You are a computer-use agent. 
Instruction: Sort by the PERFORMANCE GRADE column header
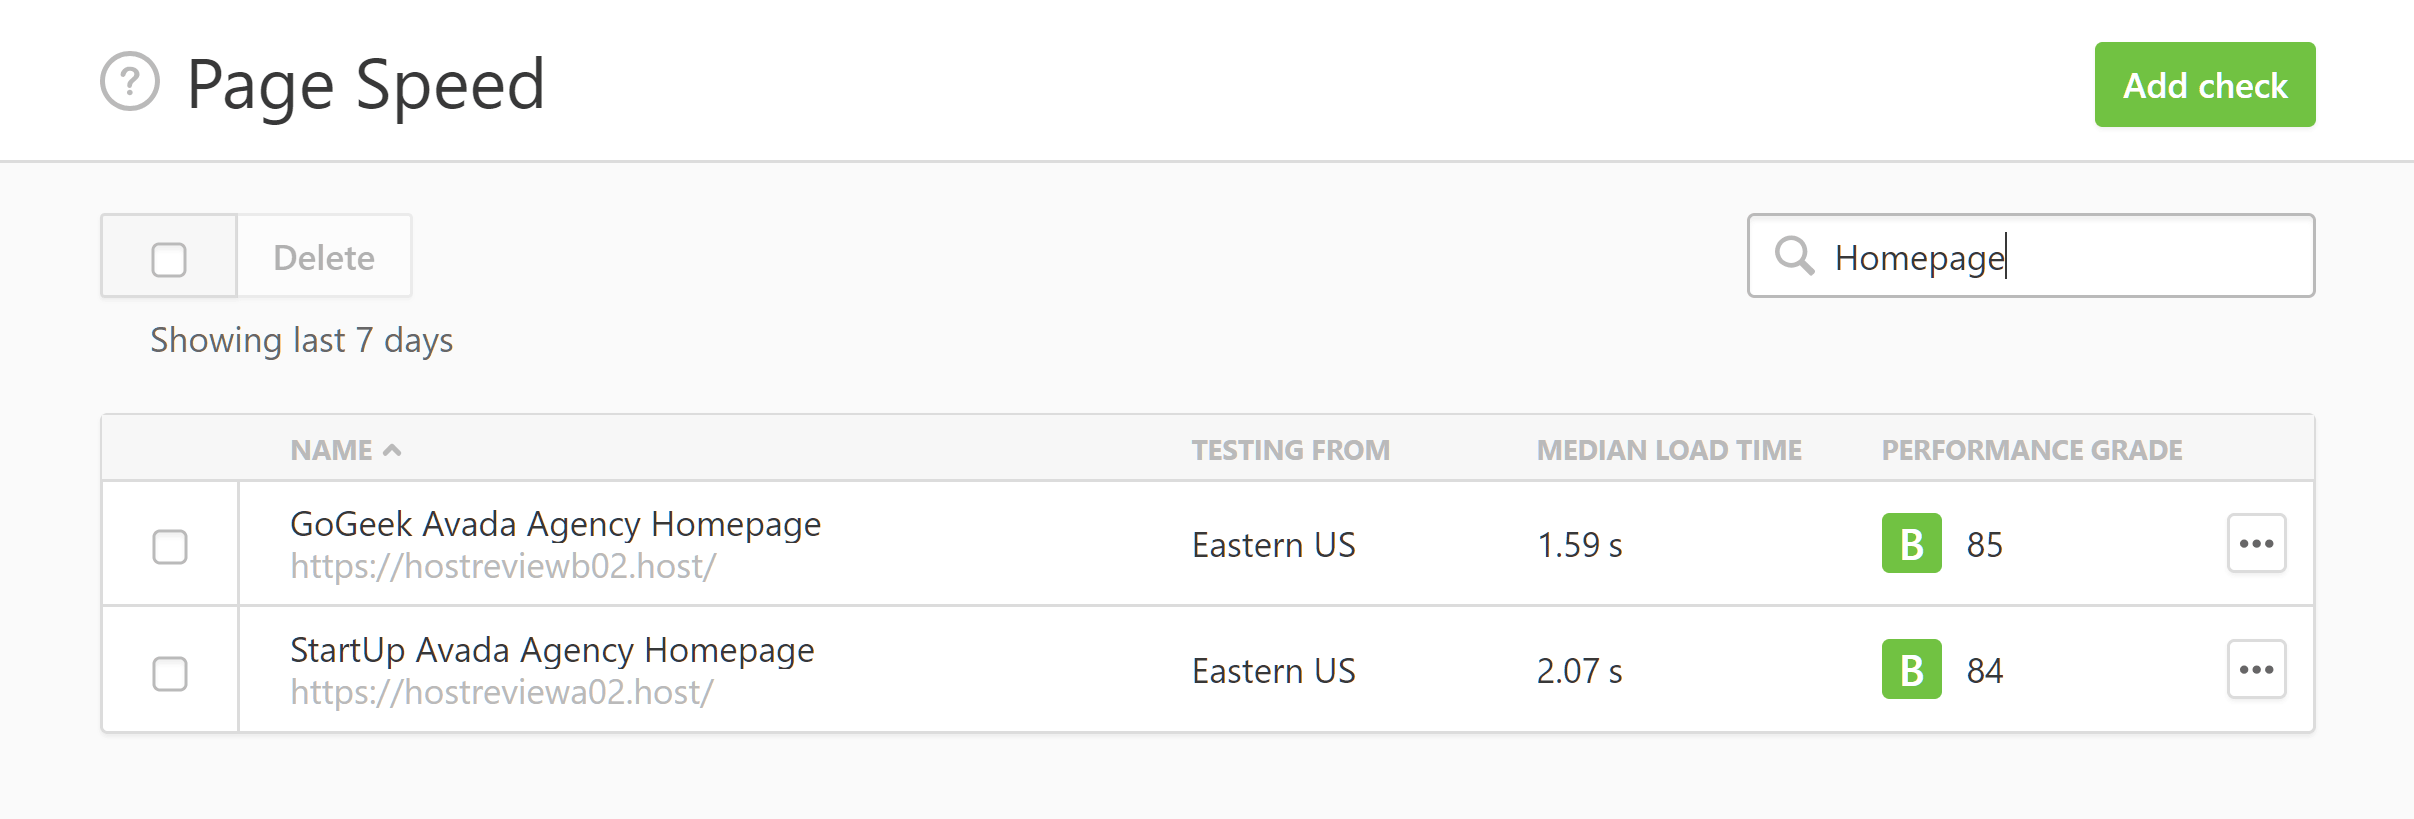pos(2032,450)
